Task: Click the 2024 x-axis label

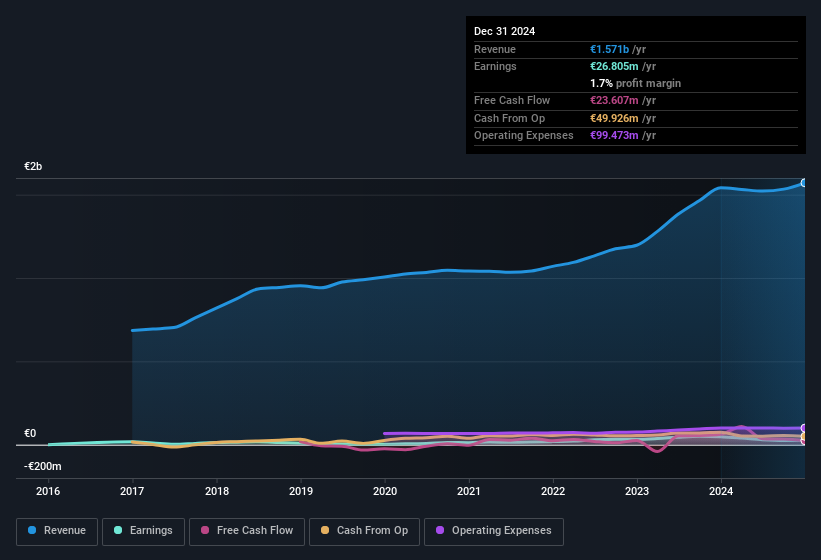Action: pyautogui.click(x=721, y=491)
